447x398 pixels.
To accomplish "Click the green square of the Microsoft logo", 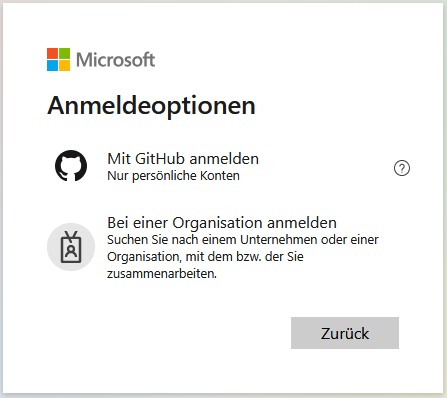I will (65, 53).
